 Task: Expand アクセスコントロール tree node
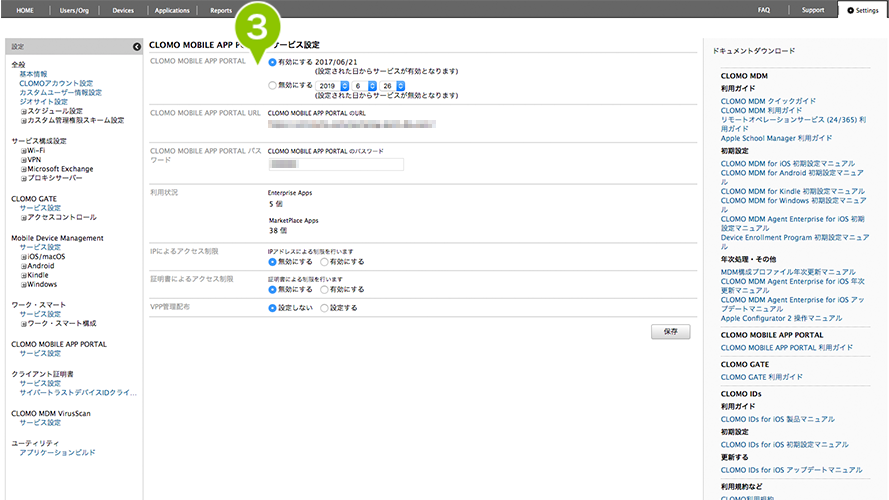(24, 218)
